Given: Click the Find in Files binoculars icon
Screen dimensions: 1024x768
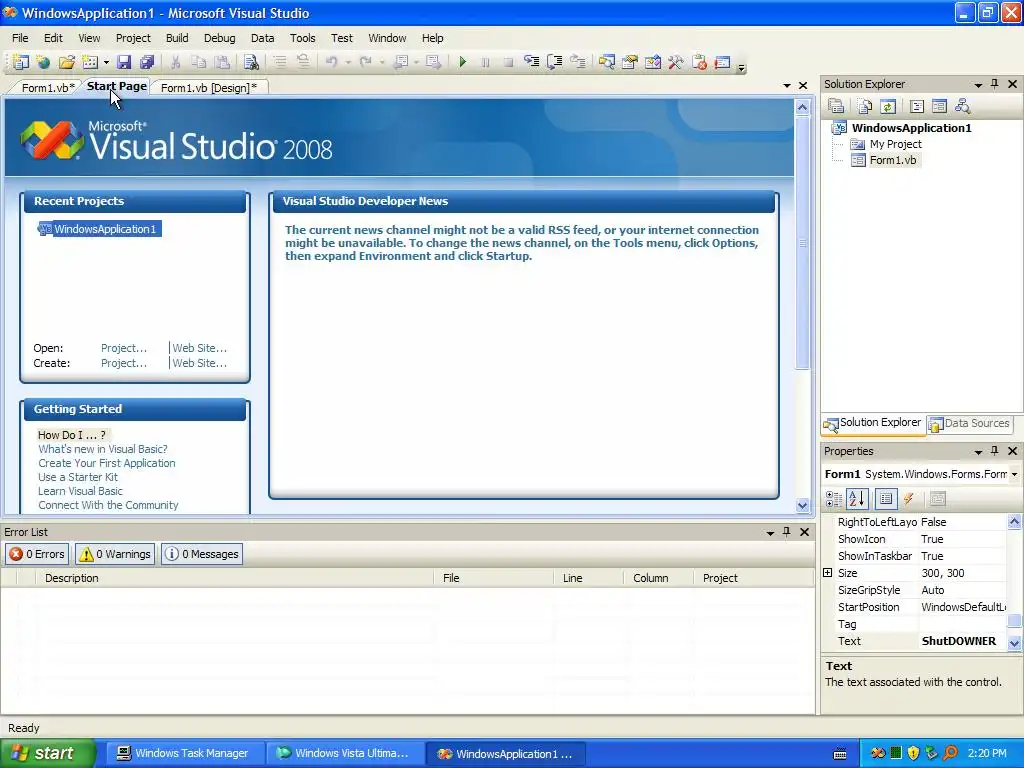Looking at the screenshot, I should click(251, 62).
